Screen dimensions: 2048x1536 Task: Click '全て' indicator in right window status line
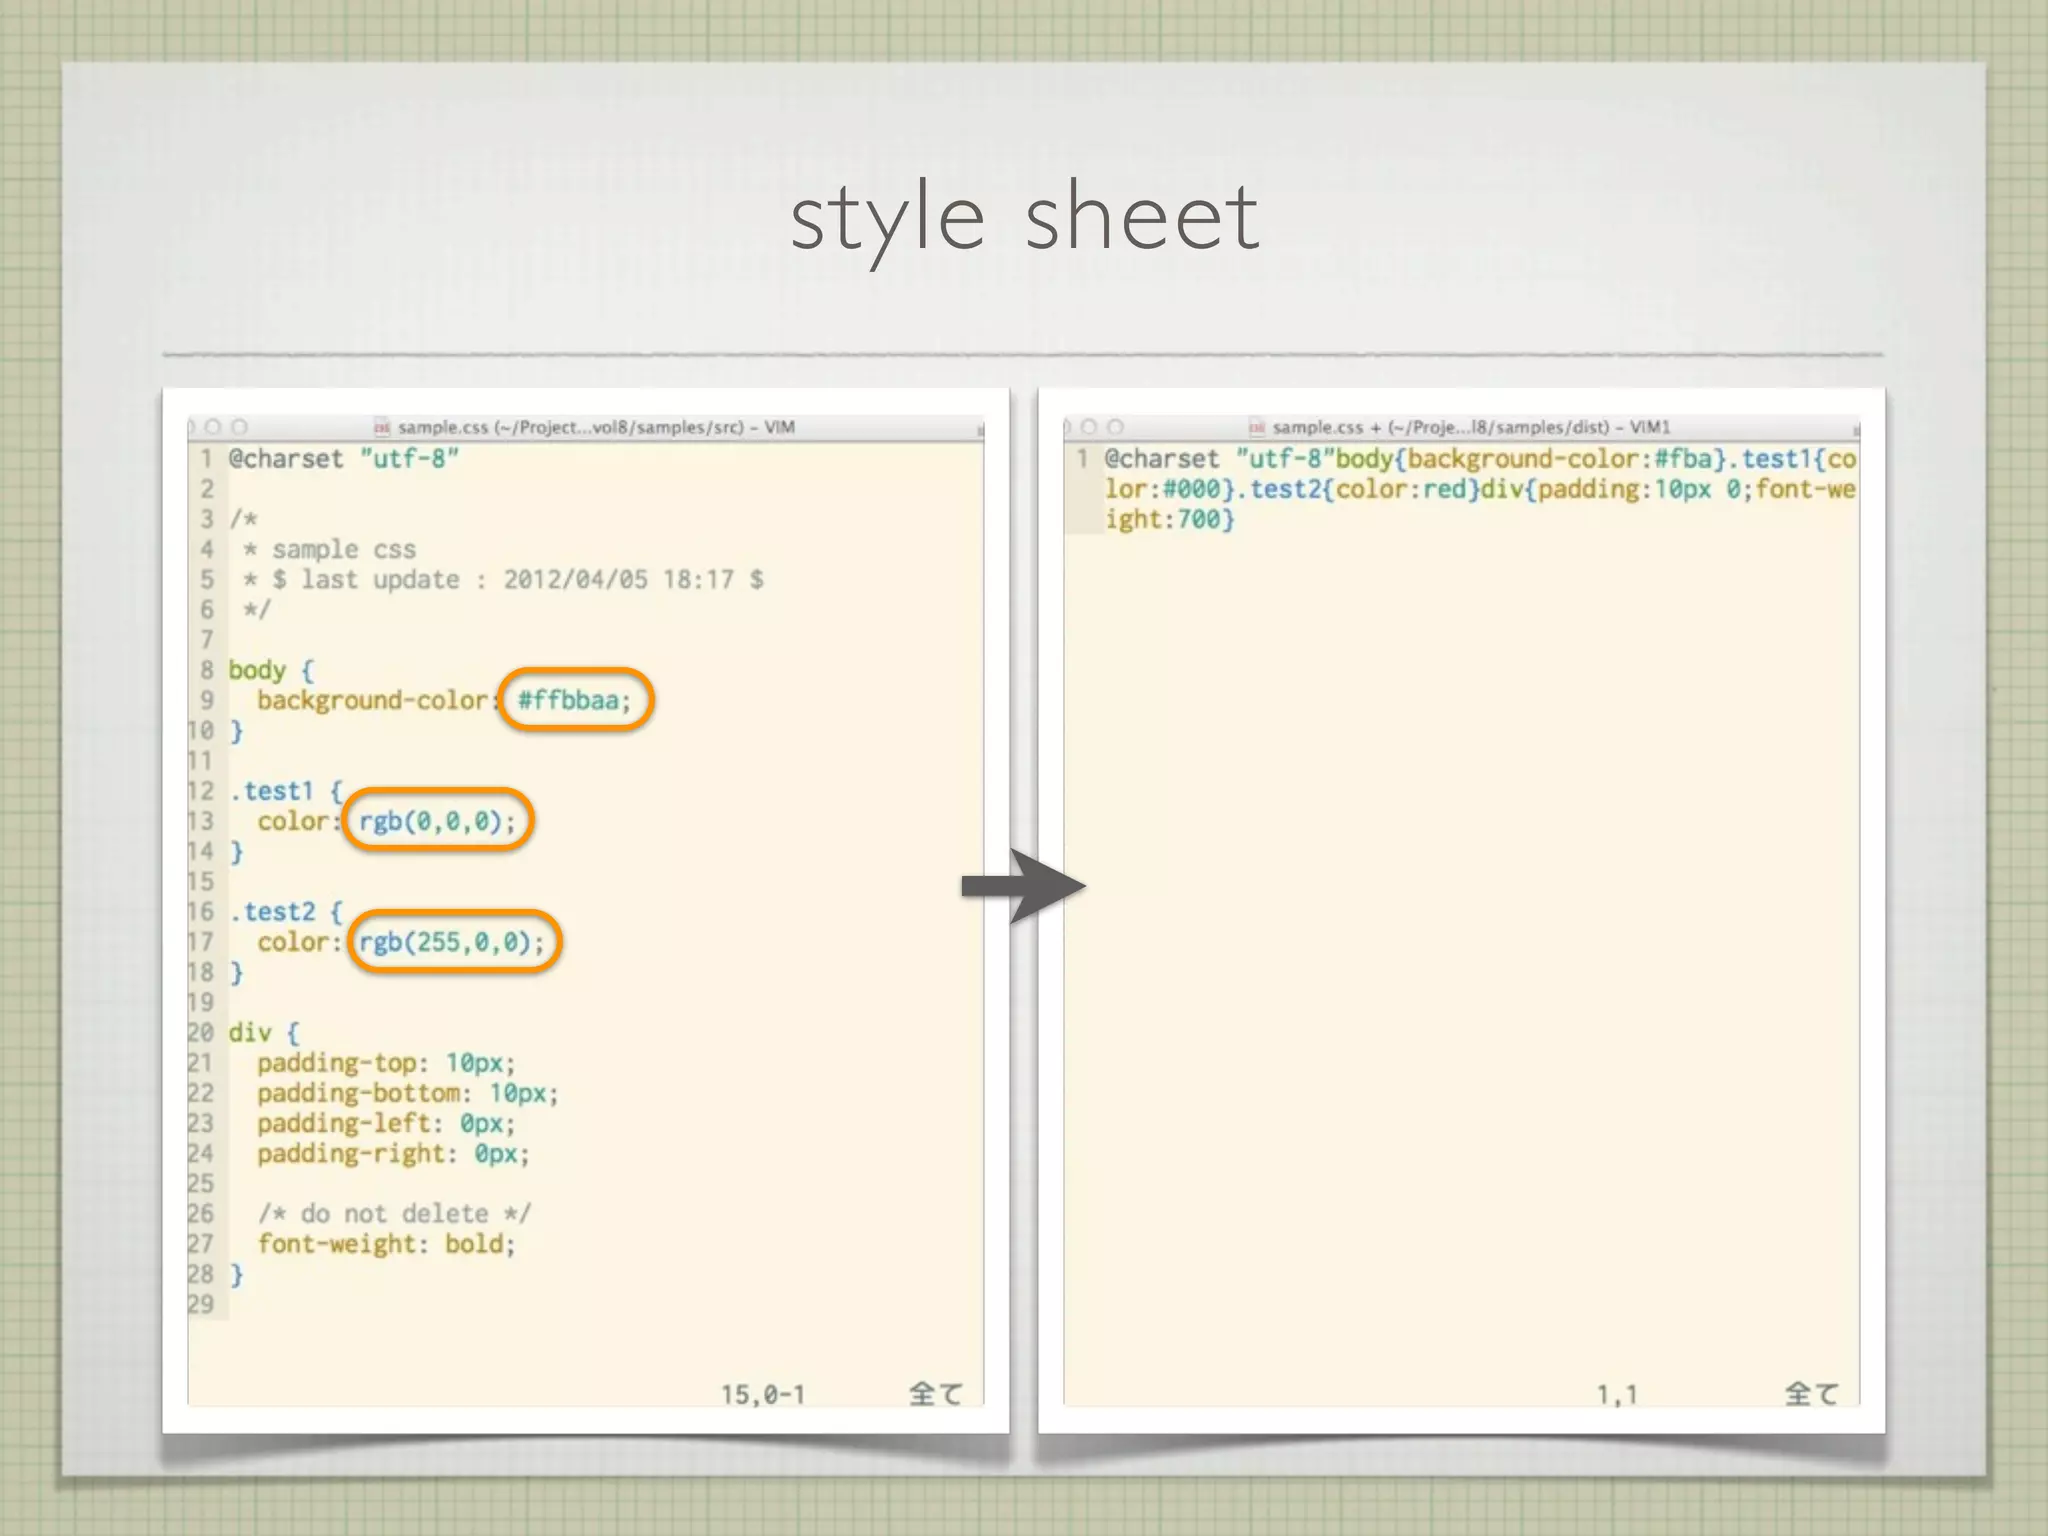1812,1394
